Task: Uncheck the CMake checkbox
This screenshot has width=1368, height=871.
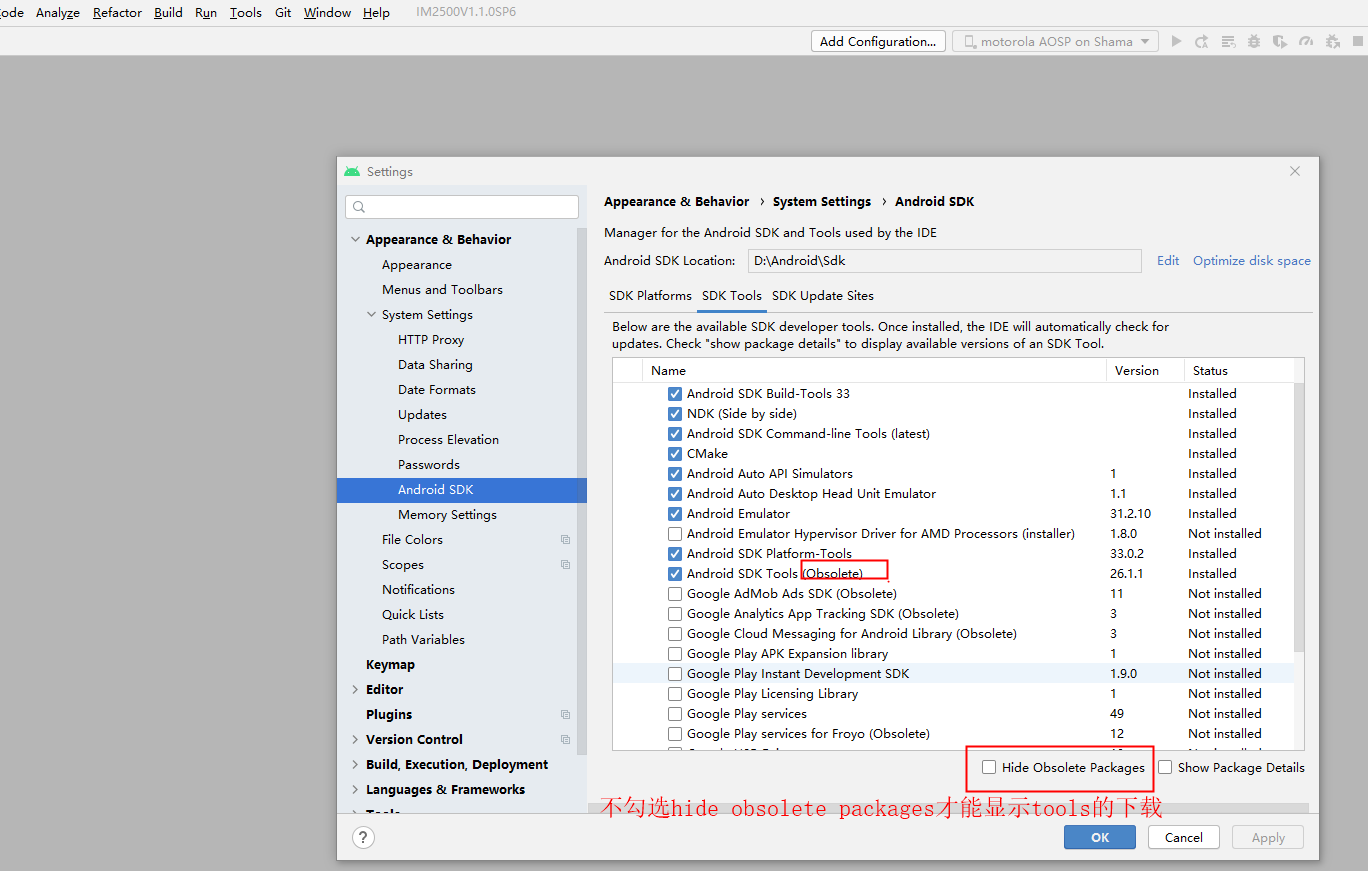Action: 675,454
